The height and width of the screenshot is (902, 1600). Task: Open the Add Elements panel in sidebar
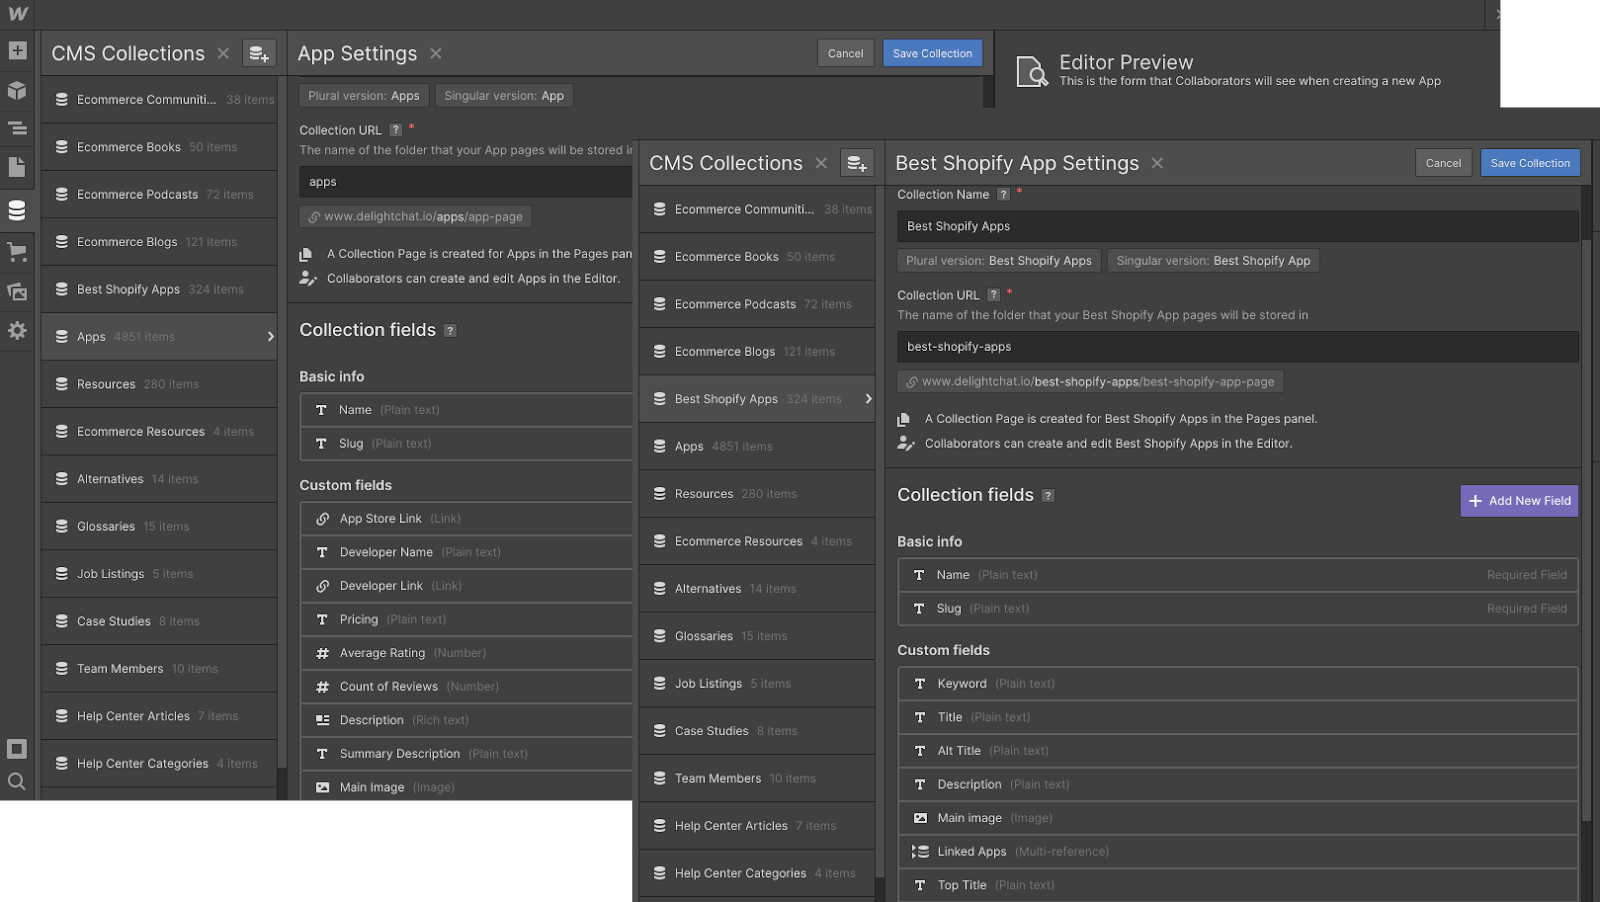[17, 50]
